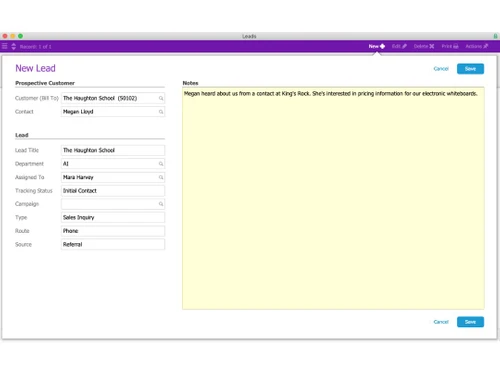Click the Notes label
The image size is (500, 375).
190,83
